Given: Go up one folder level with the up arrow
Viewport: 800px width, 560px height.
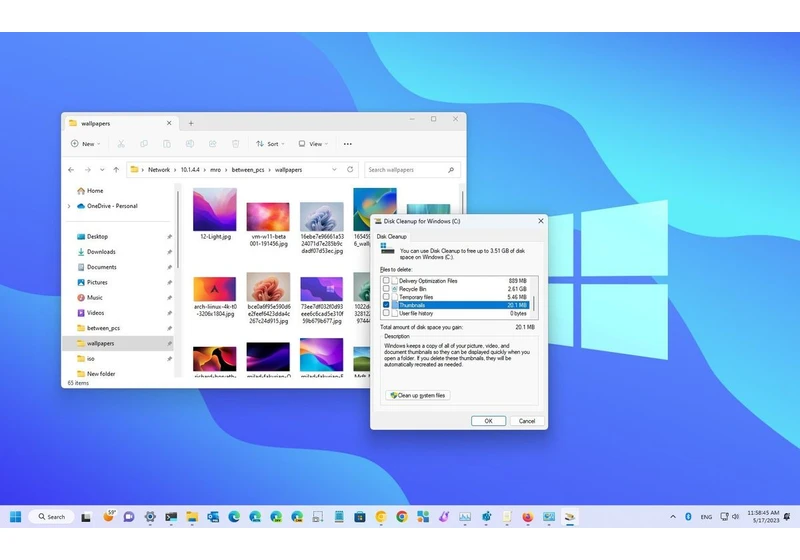Looking at the screenshot, I should (116, 170).
